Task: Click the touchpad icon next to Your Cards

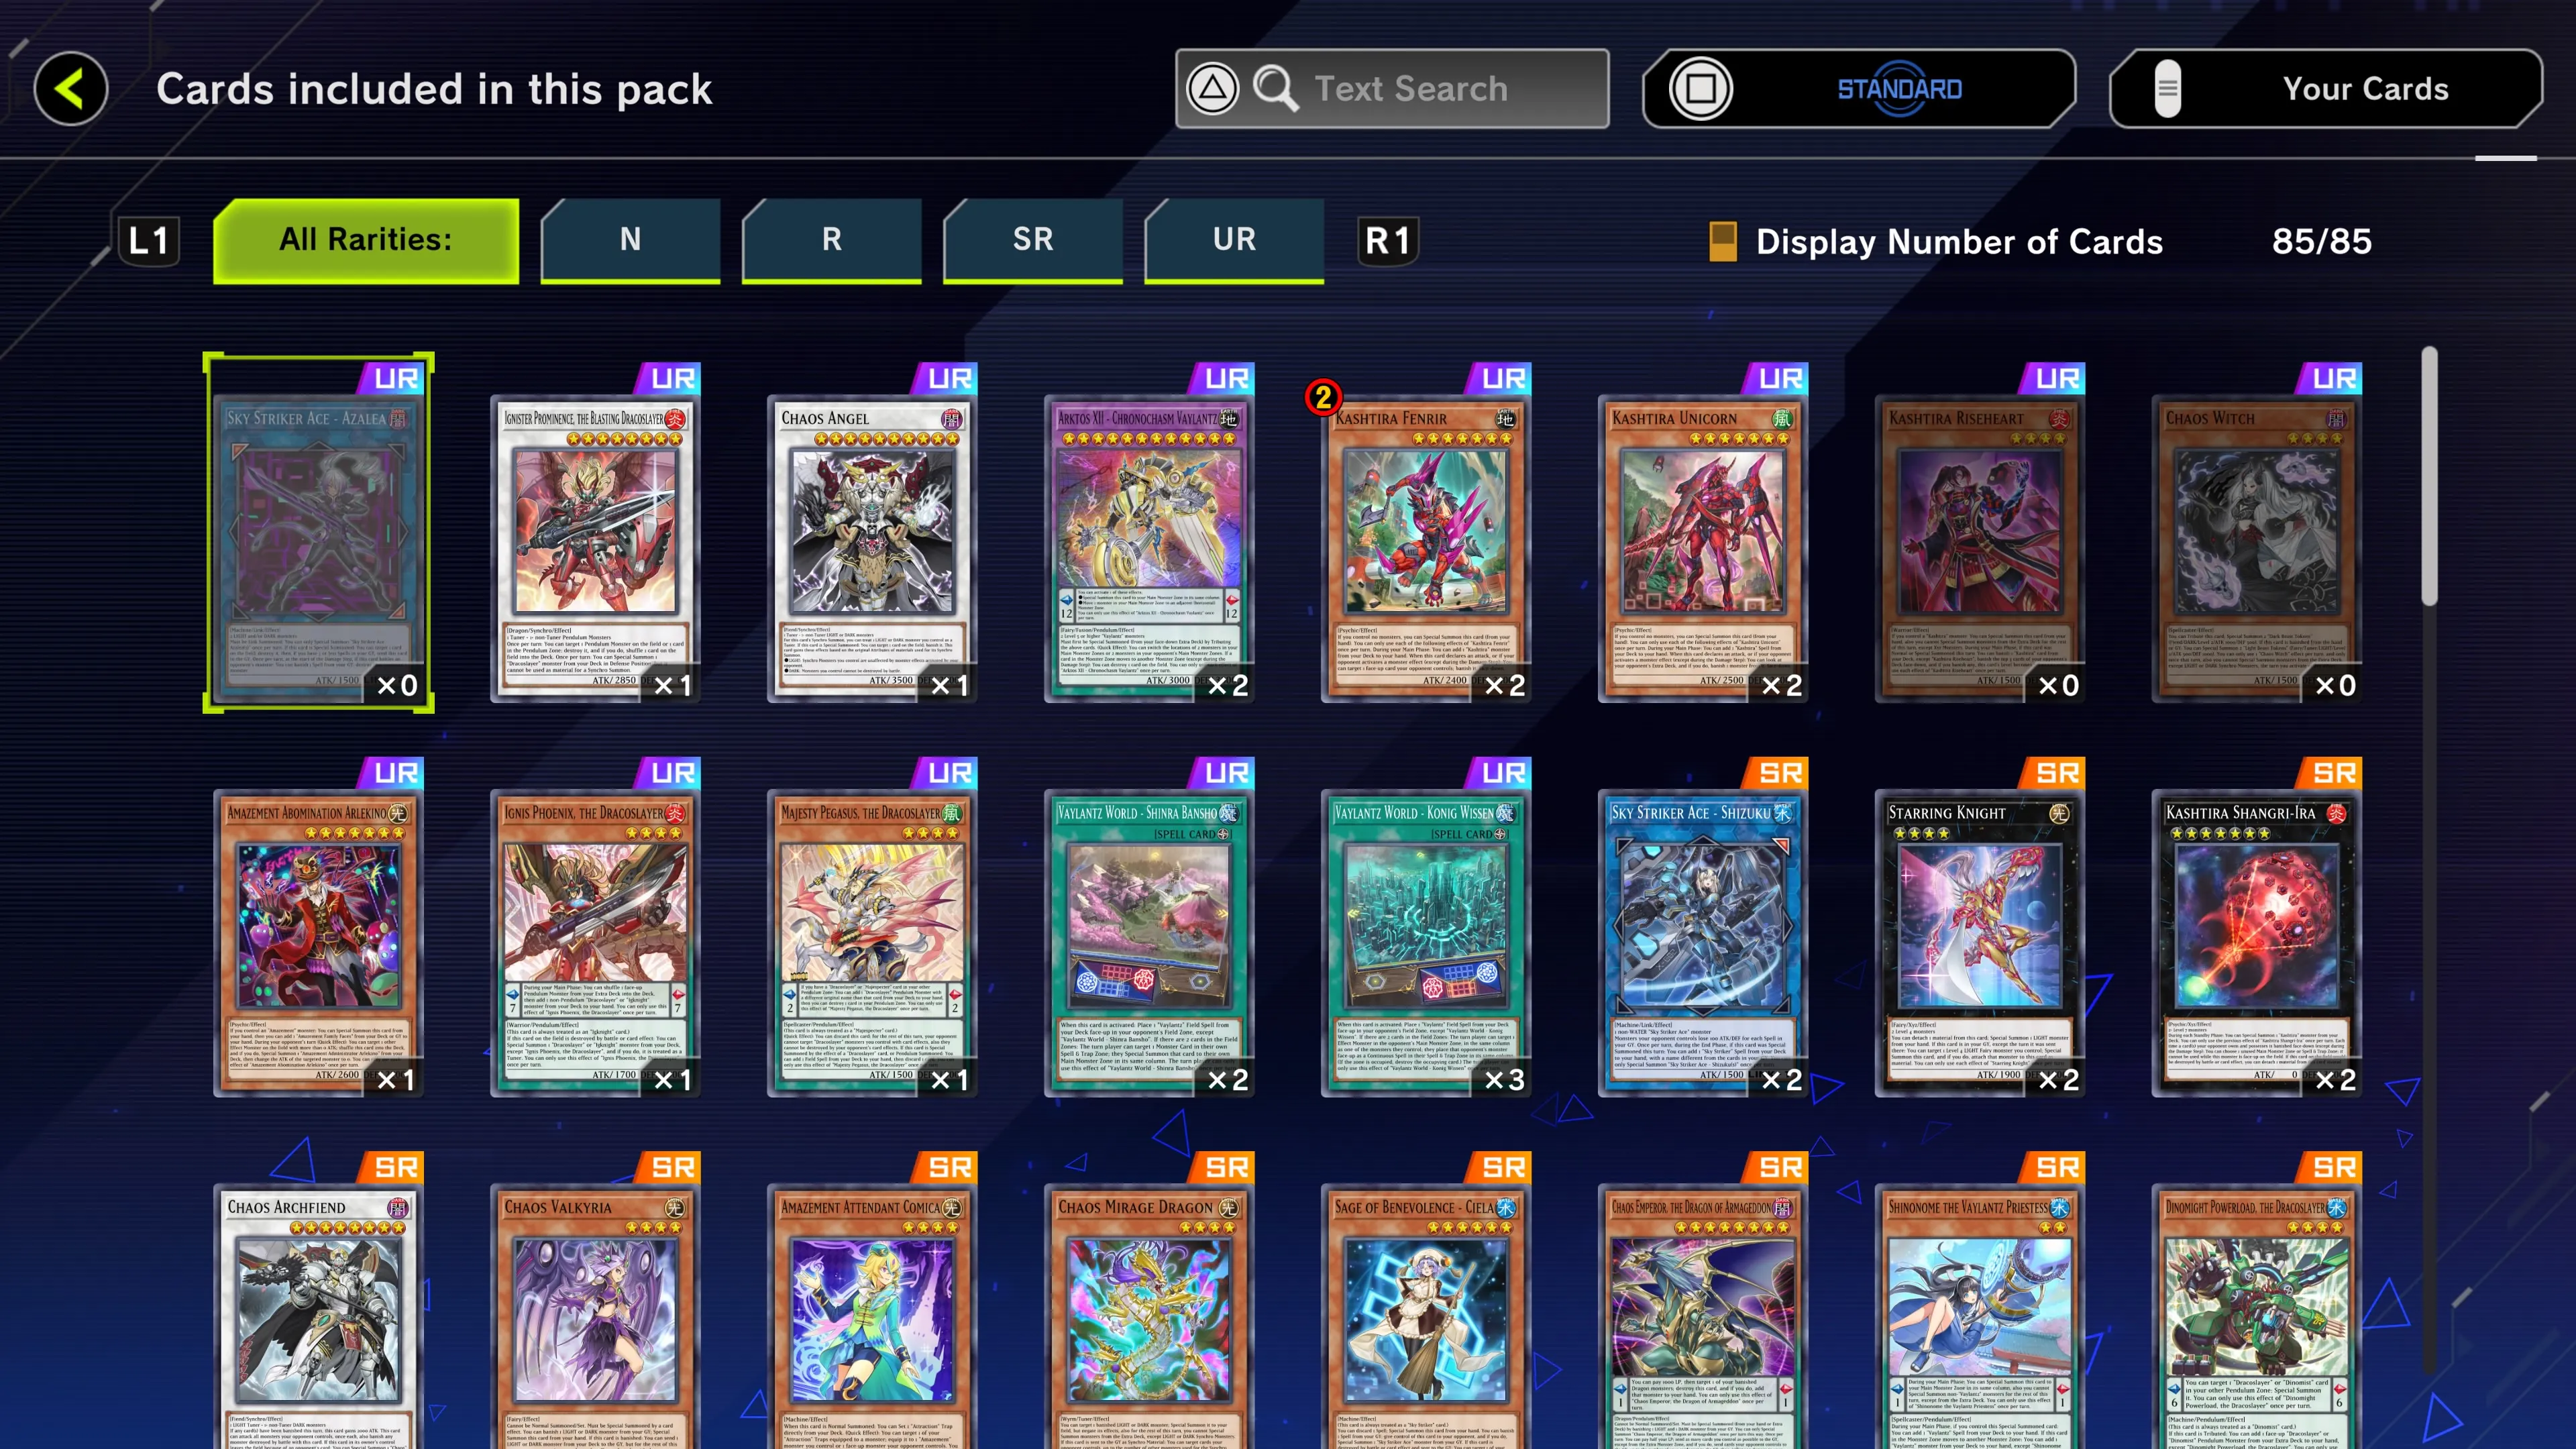Action: pyautogui.click(x=2167, y=89)
